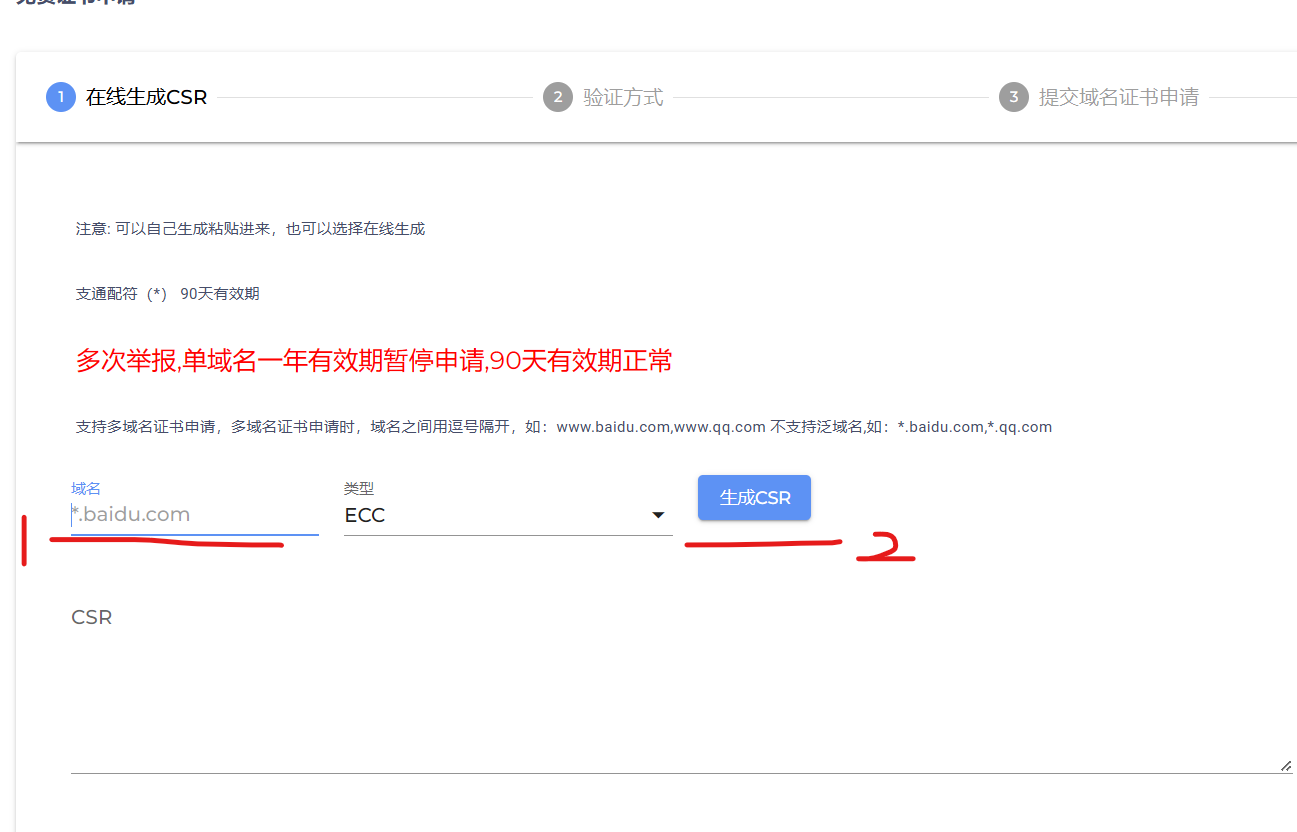Image resolution: width=1297 pixels, height=832 pixels.
Task: Click the 域名 field label
Action: click(86, 488)
